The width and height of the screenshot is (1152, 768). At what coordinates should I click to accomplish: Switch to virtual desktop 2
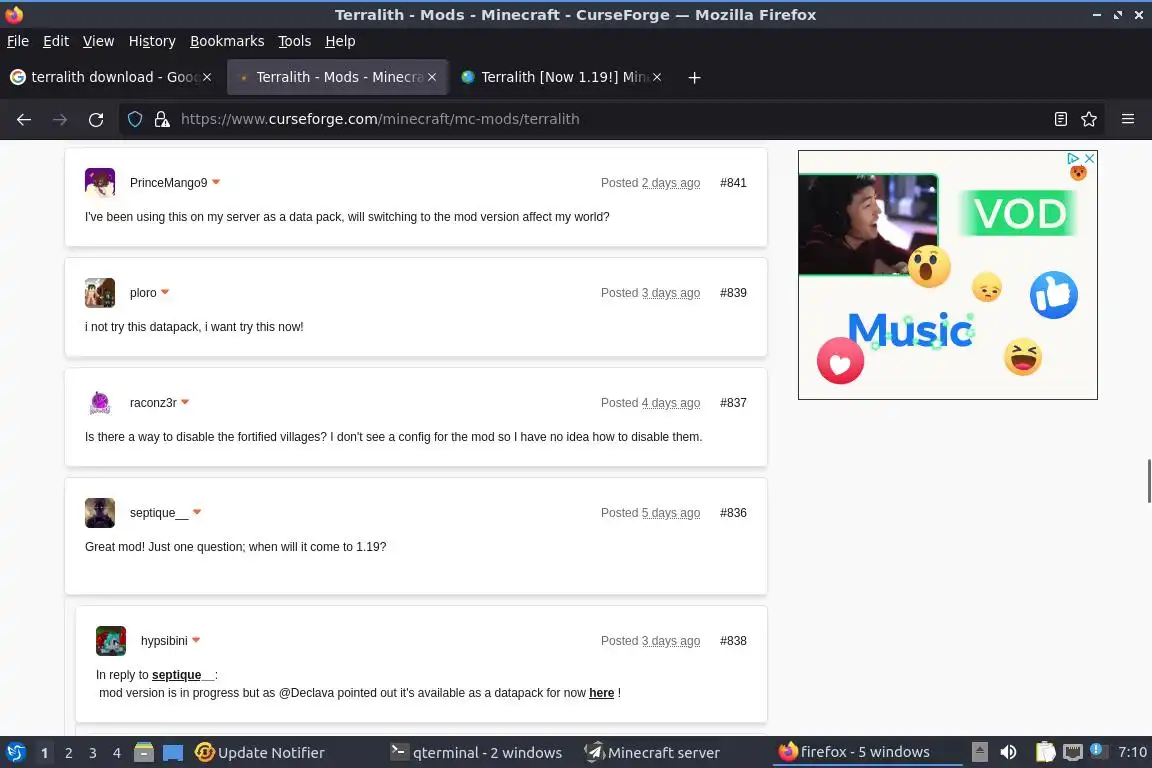pyautogui.click(x=68, y=753)
